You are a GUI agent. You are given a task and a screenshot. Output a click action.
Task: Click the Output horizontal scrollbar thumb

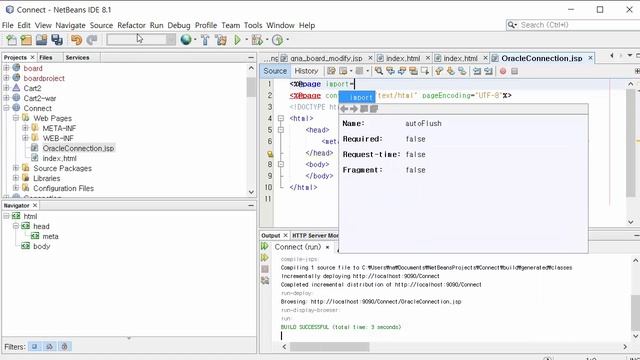[x=329, y=347]
